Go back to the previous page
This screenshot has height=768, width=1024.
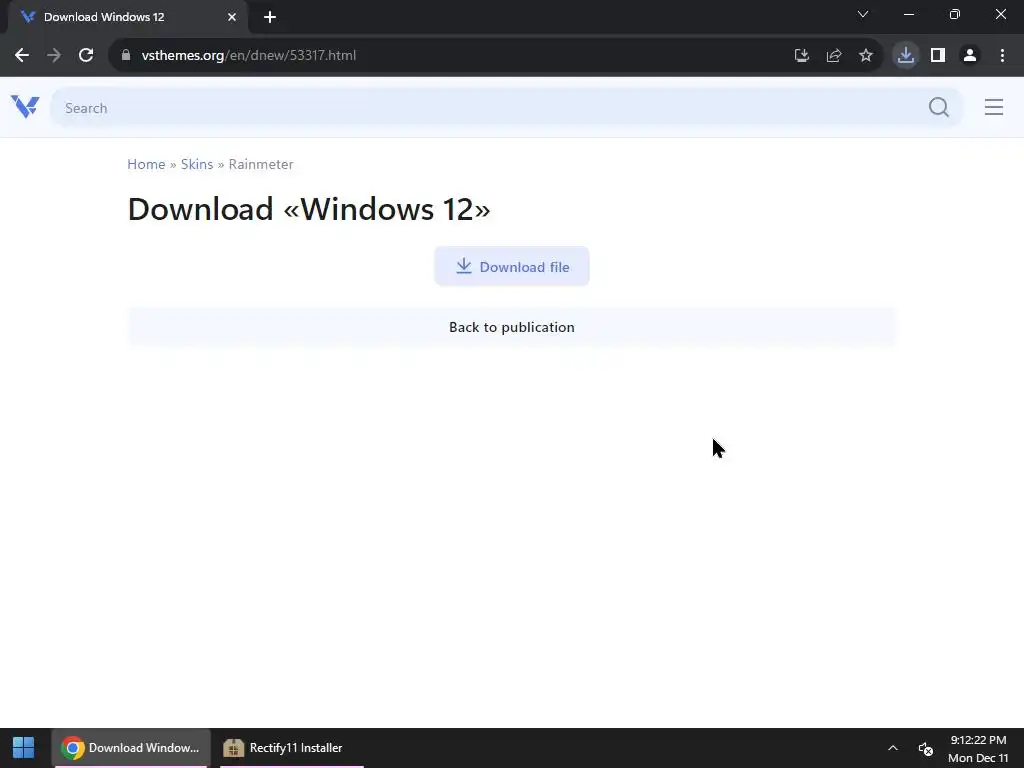[x=22, y=56]
